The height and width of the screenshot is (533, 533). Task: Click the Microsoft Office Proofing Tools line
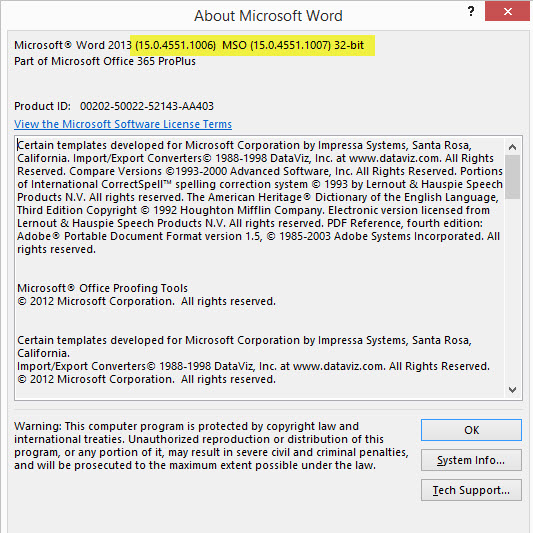coord(102,288)
